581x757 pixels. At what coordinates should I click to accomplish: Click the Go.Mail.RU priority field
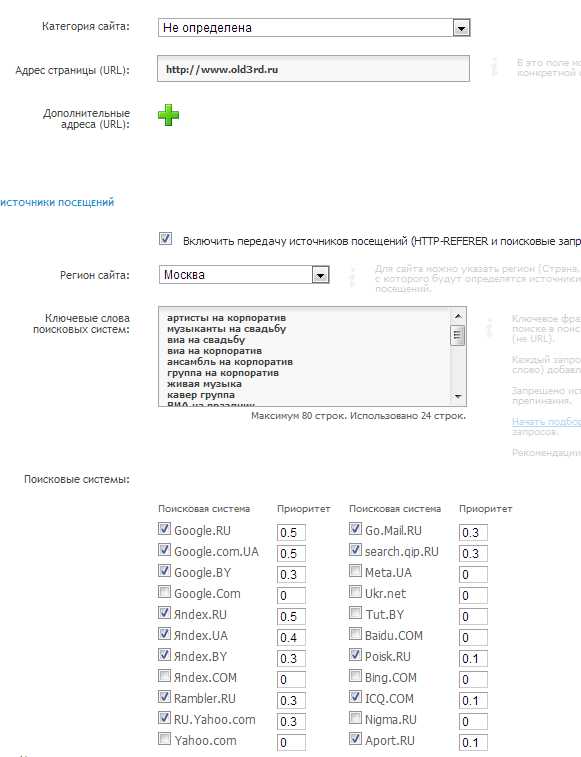473,533
